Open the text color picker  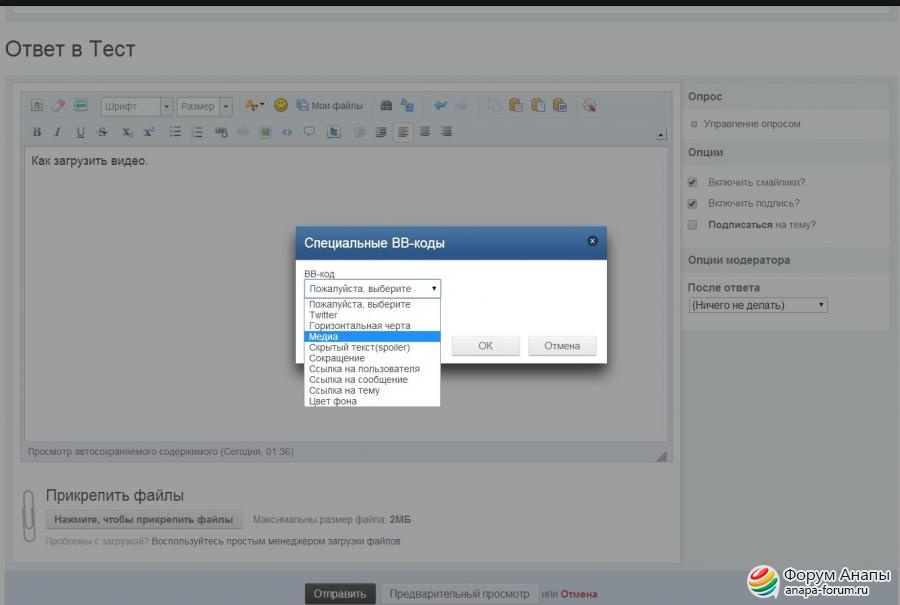coord(254,105)
